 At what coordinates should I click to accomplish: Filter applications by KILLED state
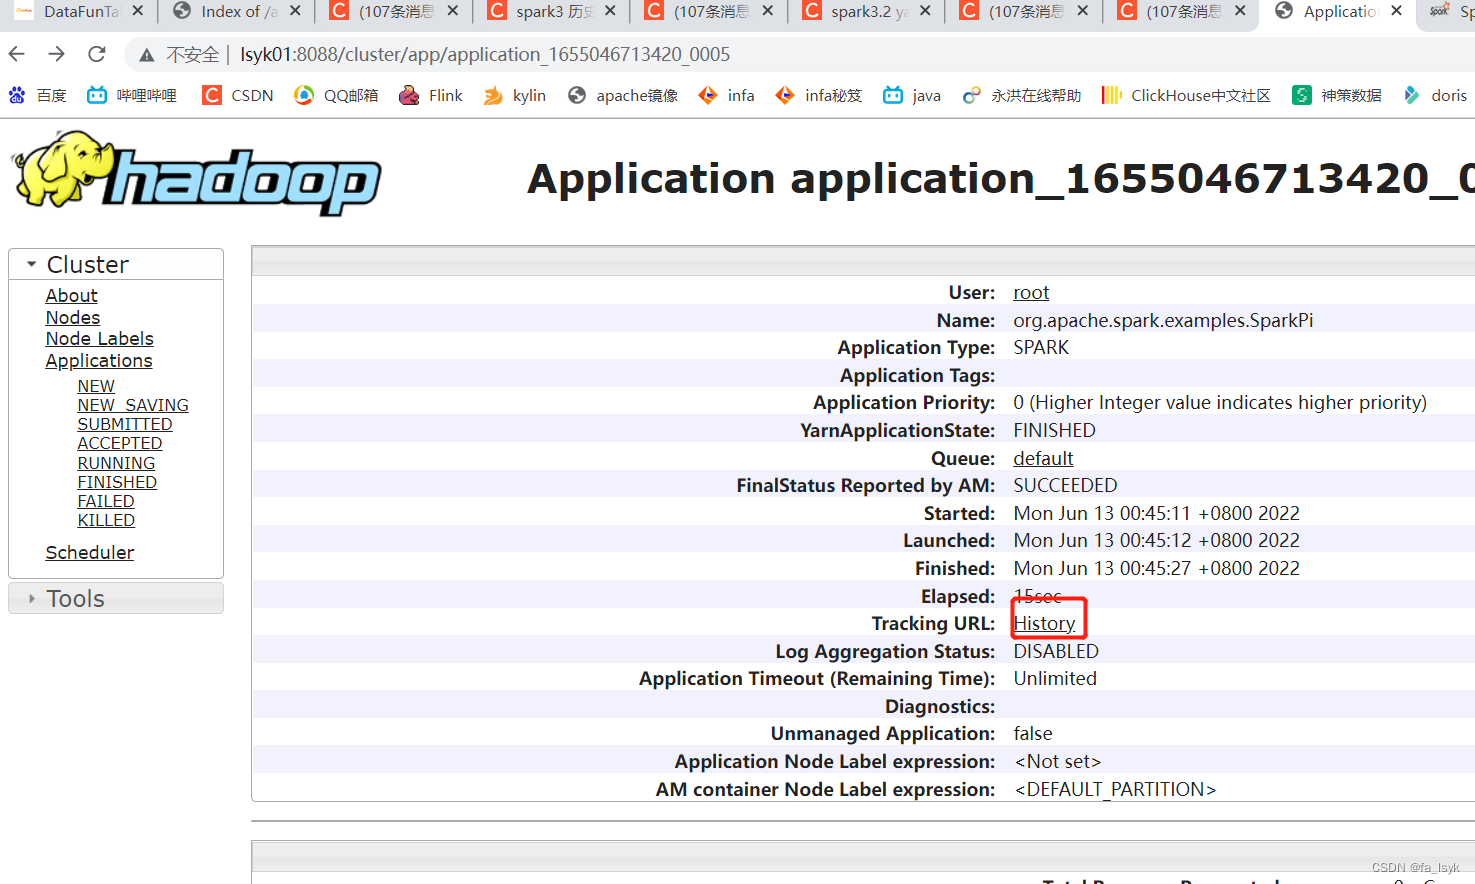point(106,520)
